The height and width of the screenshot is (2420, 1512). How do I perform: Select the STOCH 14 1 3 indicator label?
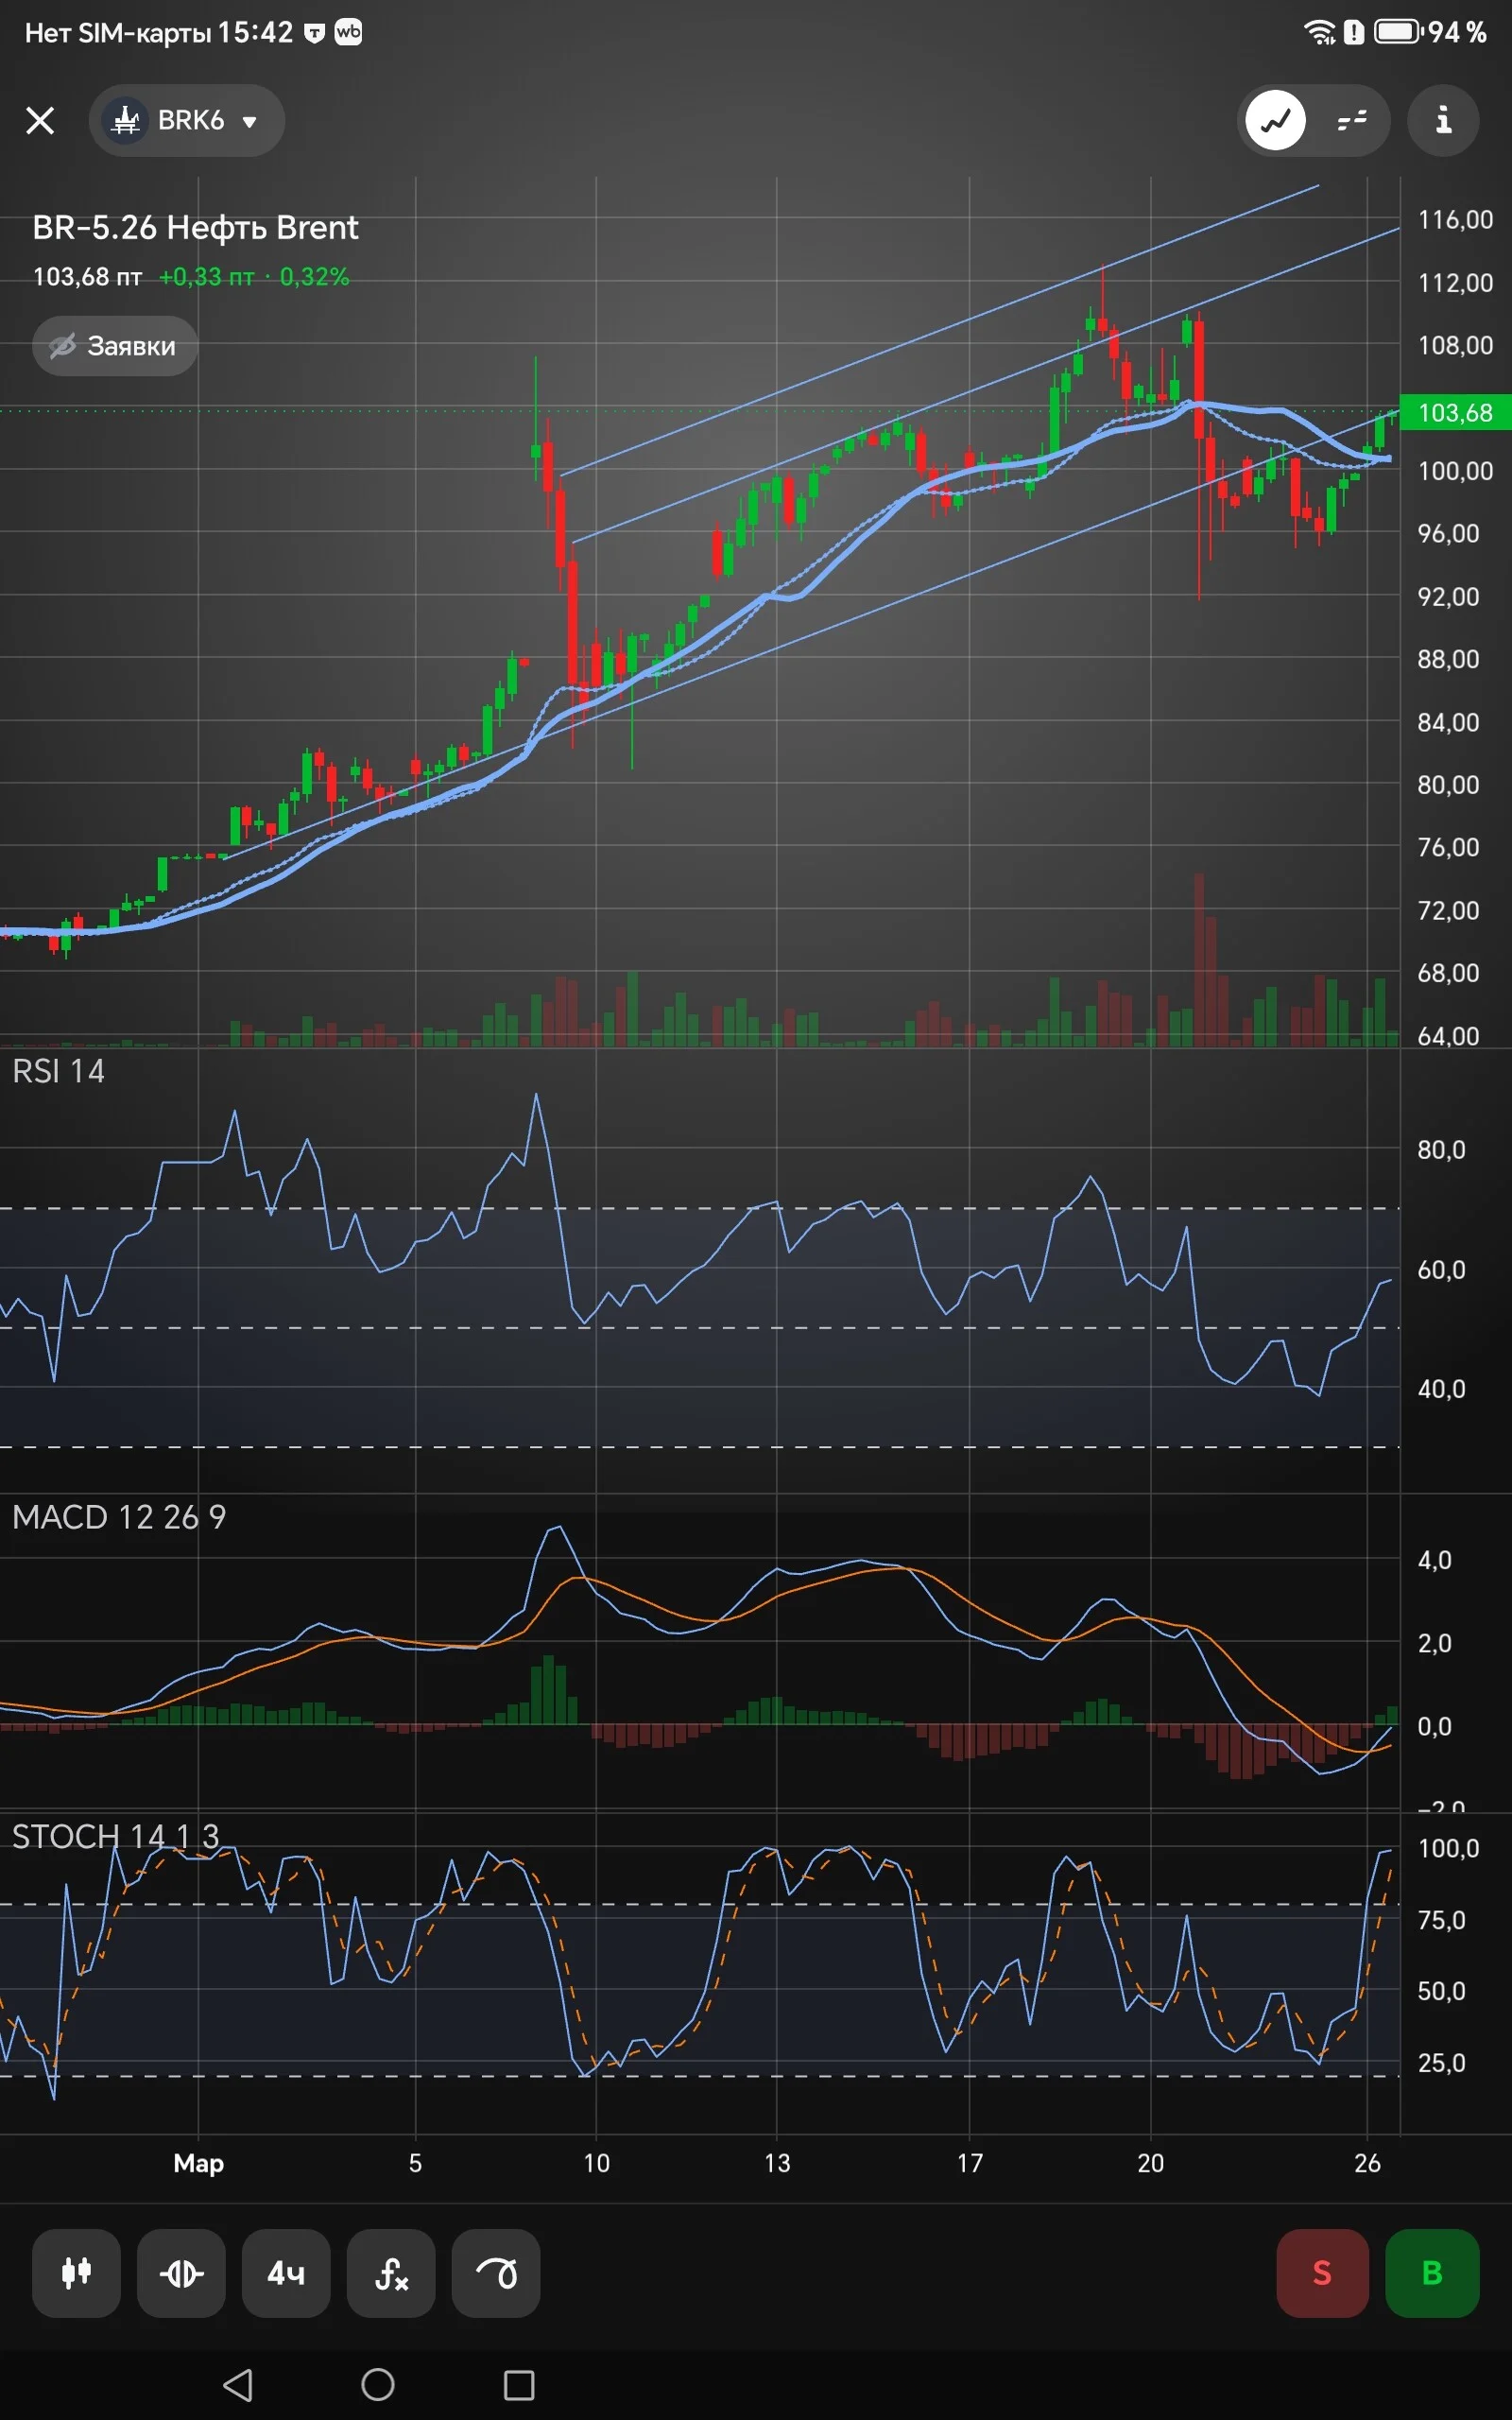[115, 1837]
